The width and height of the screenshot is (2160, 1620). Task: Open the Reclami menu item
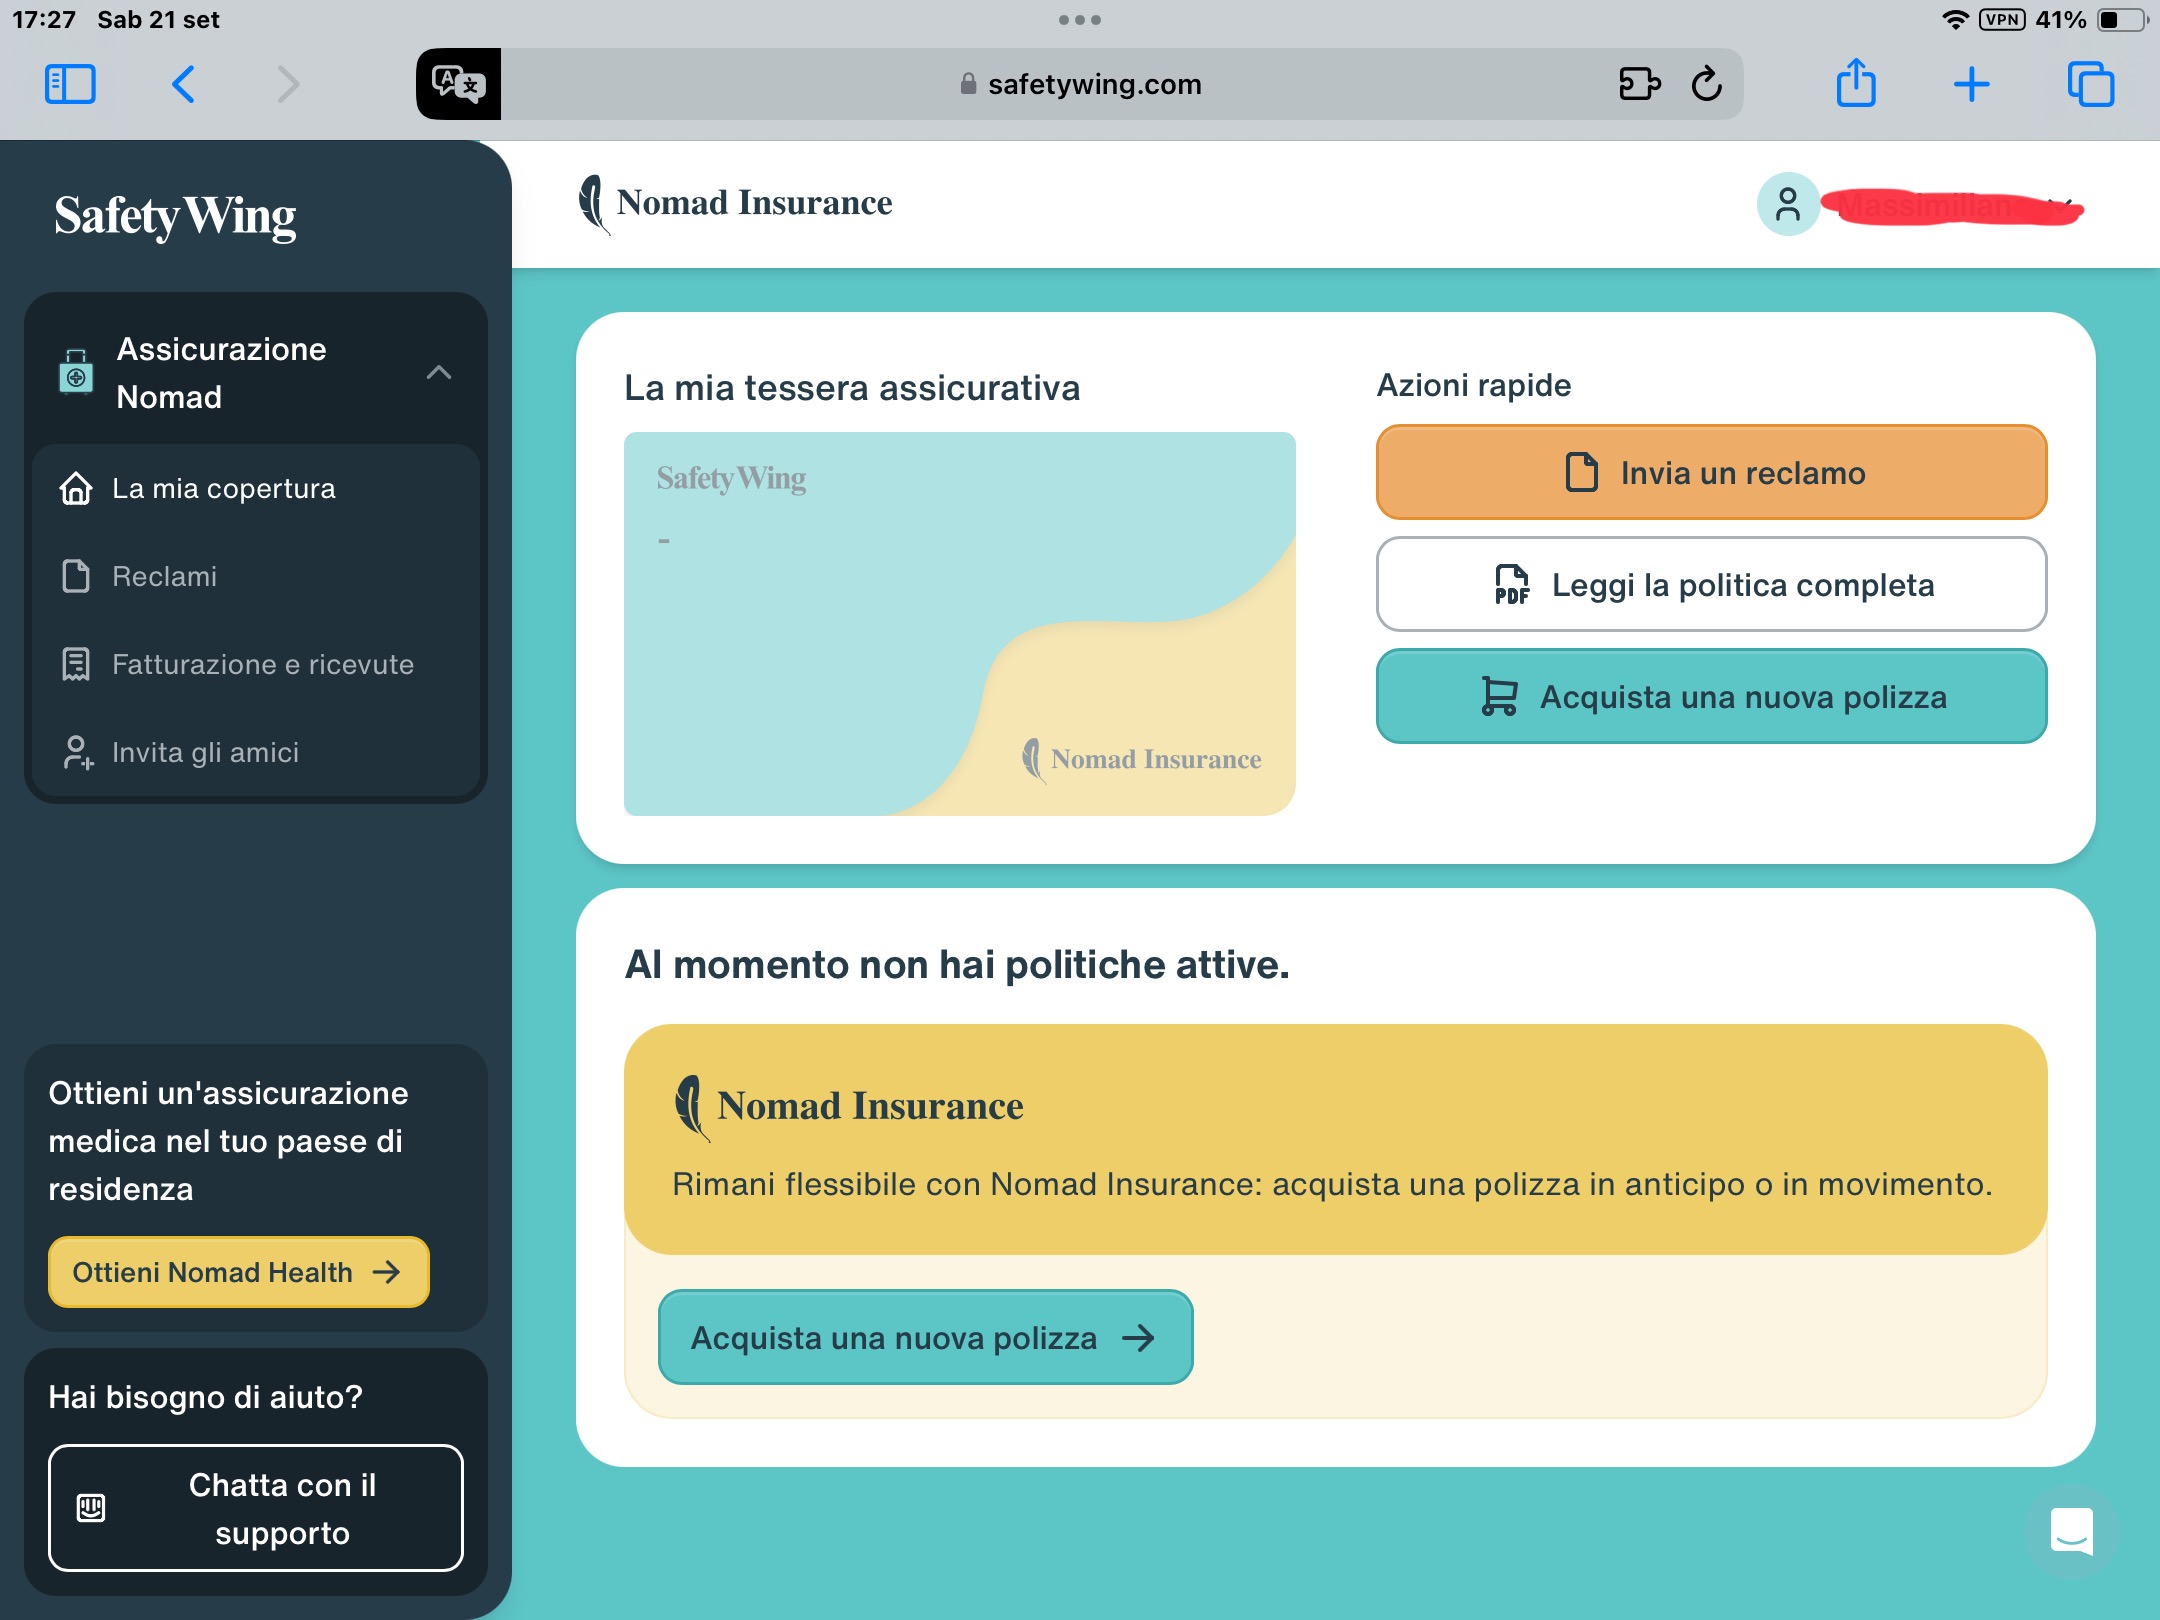(x=164, y=577)
